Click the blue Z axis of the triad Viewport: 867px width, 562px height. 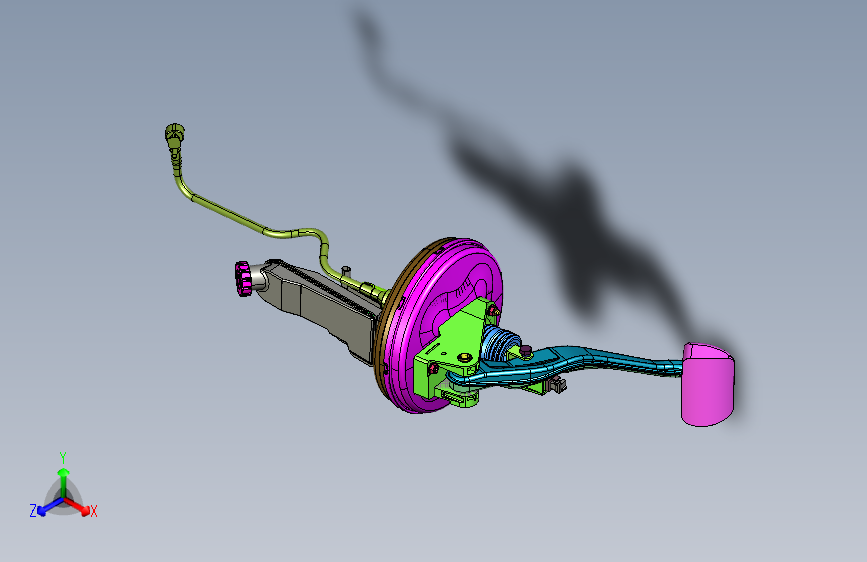point(49,507)
